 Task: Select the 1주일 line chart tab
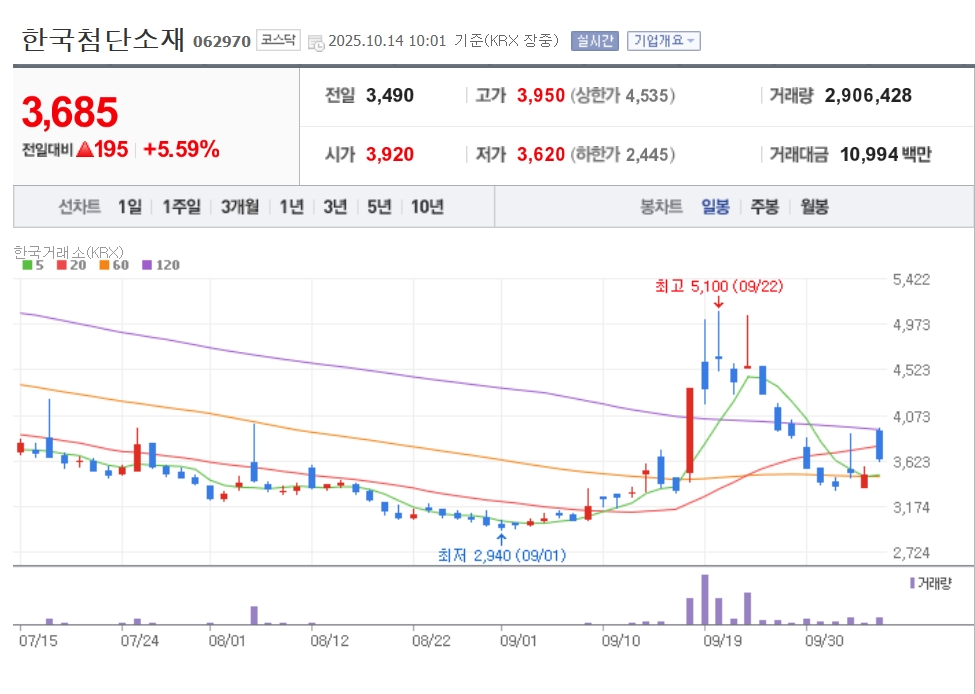coord(182,206)
